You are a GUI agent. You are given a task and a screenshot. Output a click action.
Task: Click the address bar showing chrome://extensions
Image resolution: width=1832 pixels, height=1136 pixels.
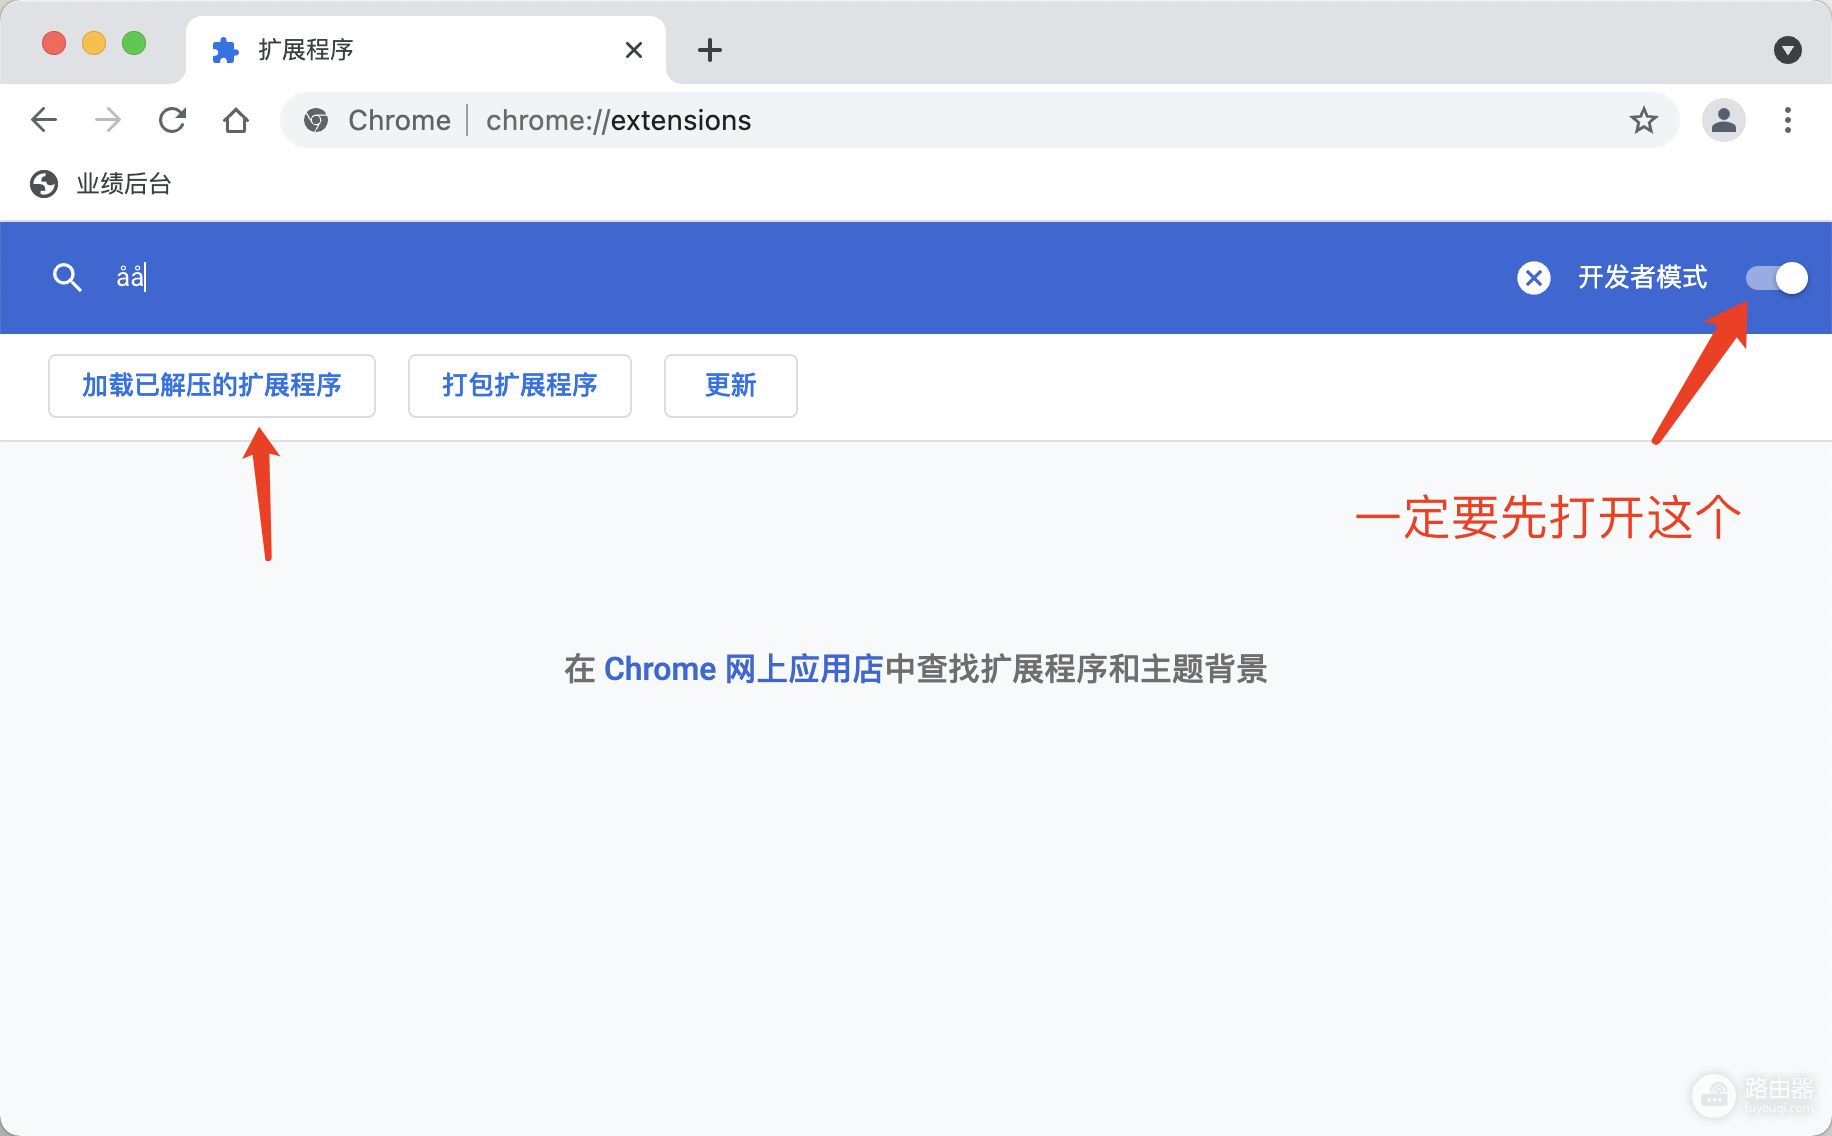pos(980,120)
